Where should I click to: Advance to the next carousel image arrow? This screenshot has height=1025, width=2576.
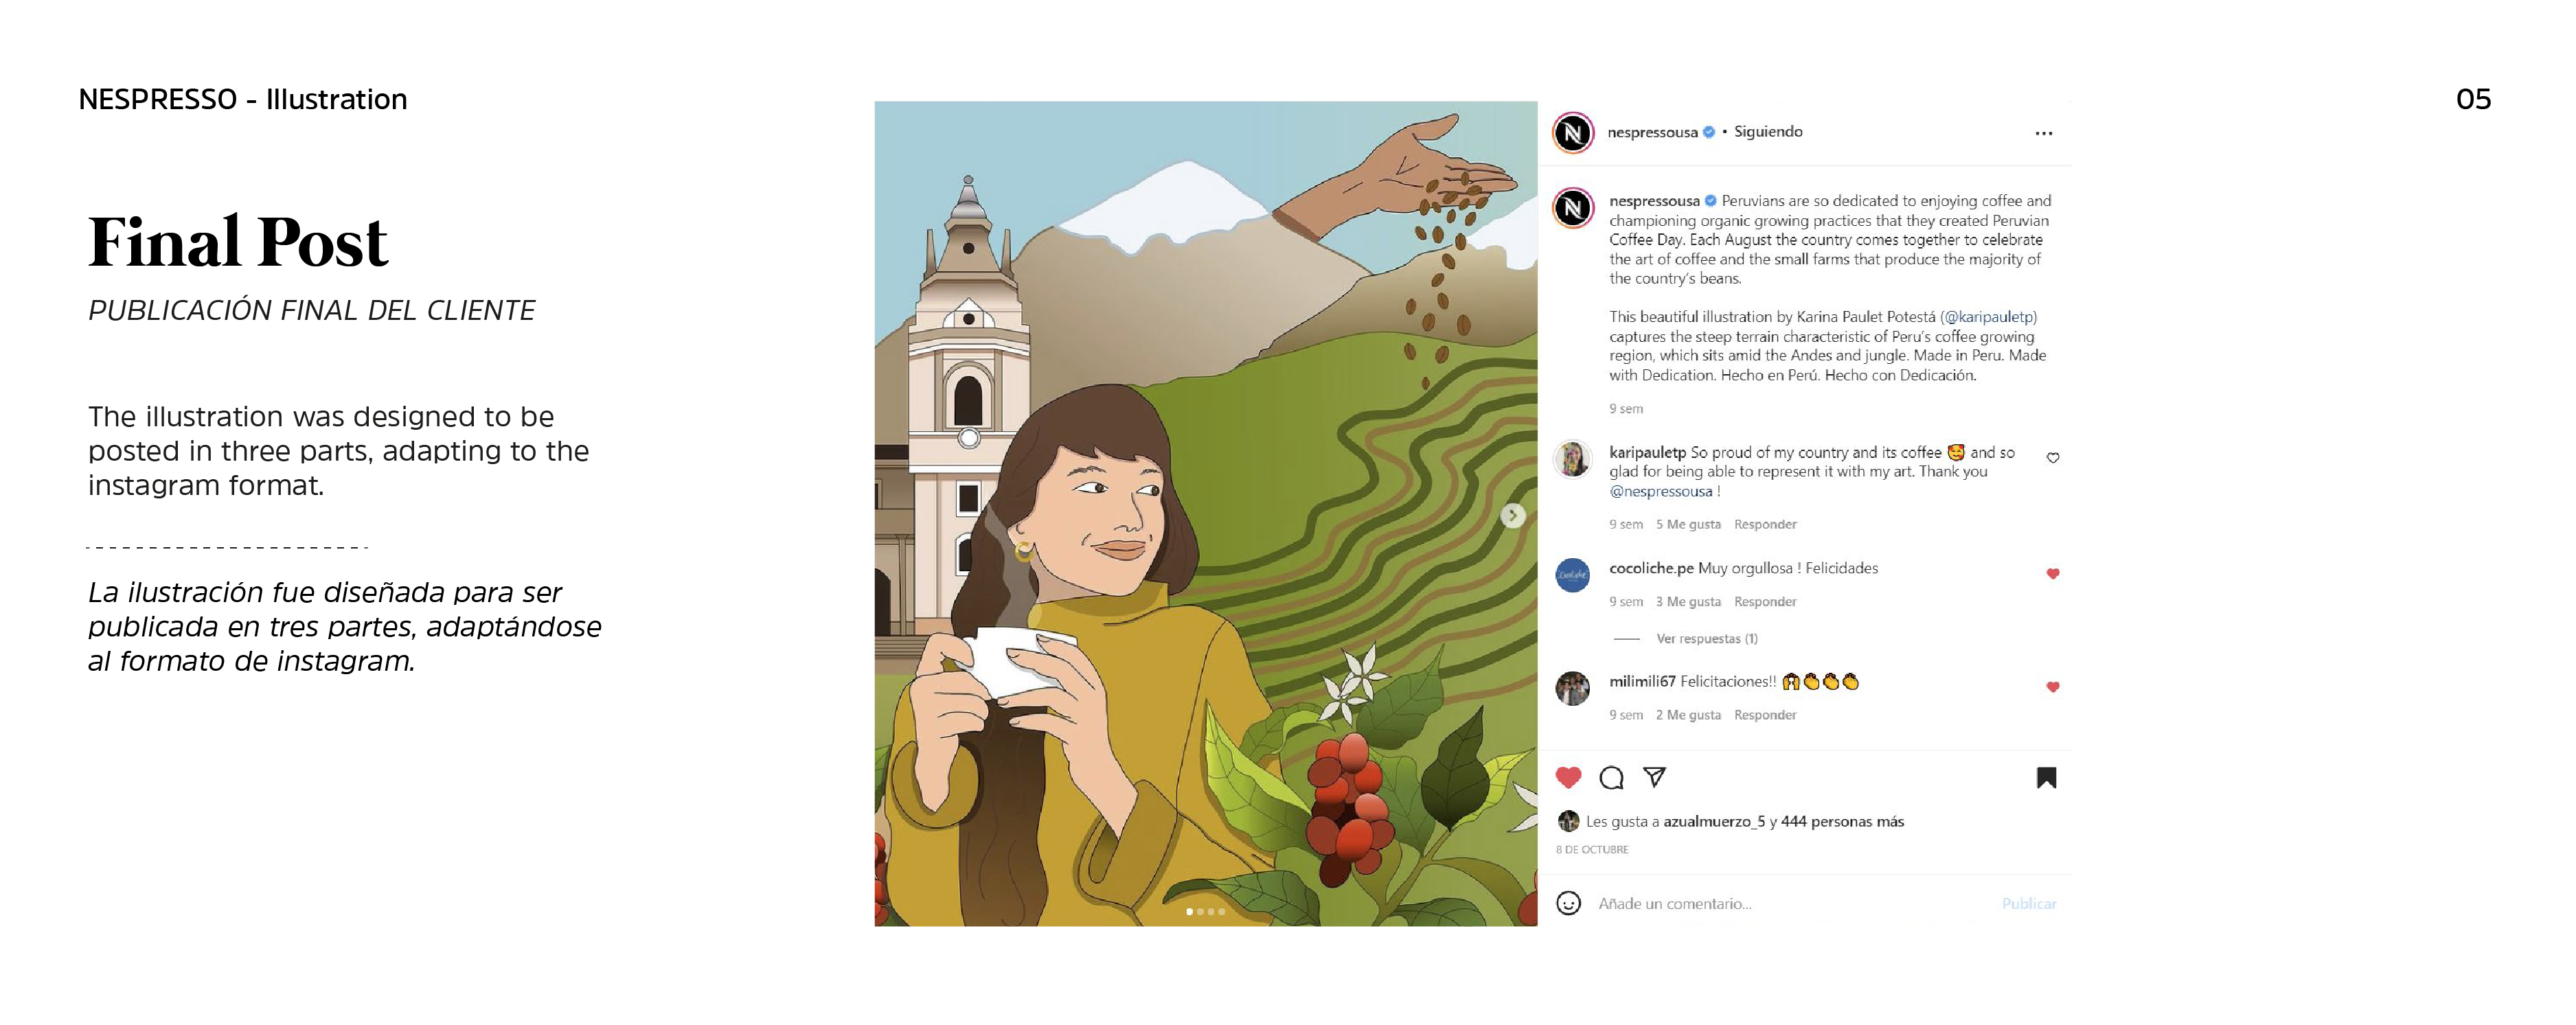pyautogui.click(x=1513, y=515)
